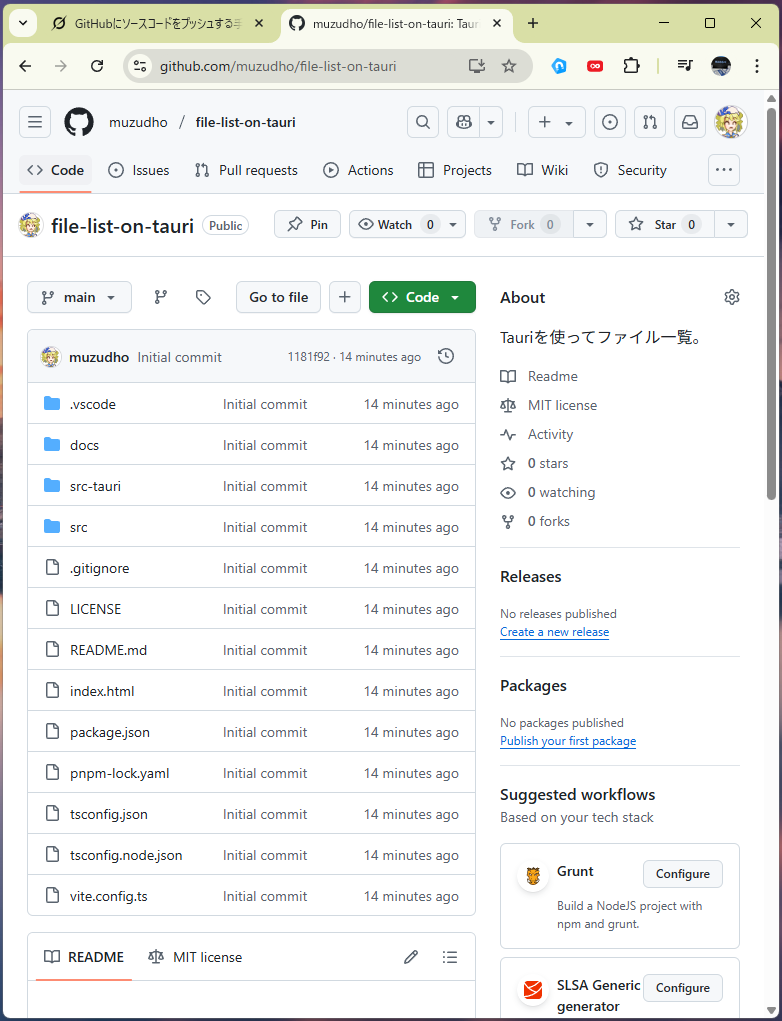Open the src-tauri folder
This screenshot has width=782, height=1021.
[x=95, y=486]
